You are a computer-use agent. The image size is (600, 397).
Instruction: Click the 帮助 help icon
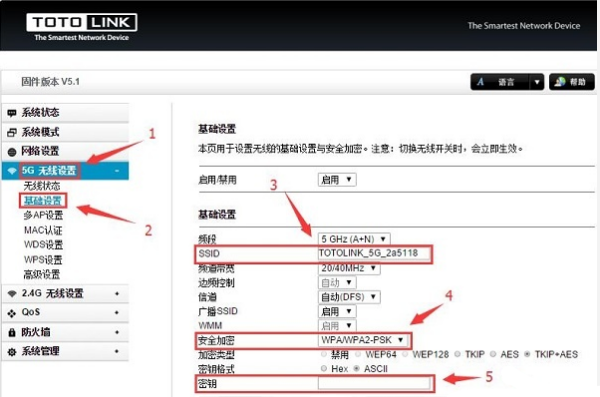pyautogui.click(x=559, y=82)
